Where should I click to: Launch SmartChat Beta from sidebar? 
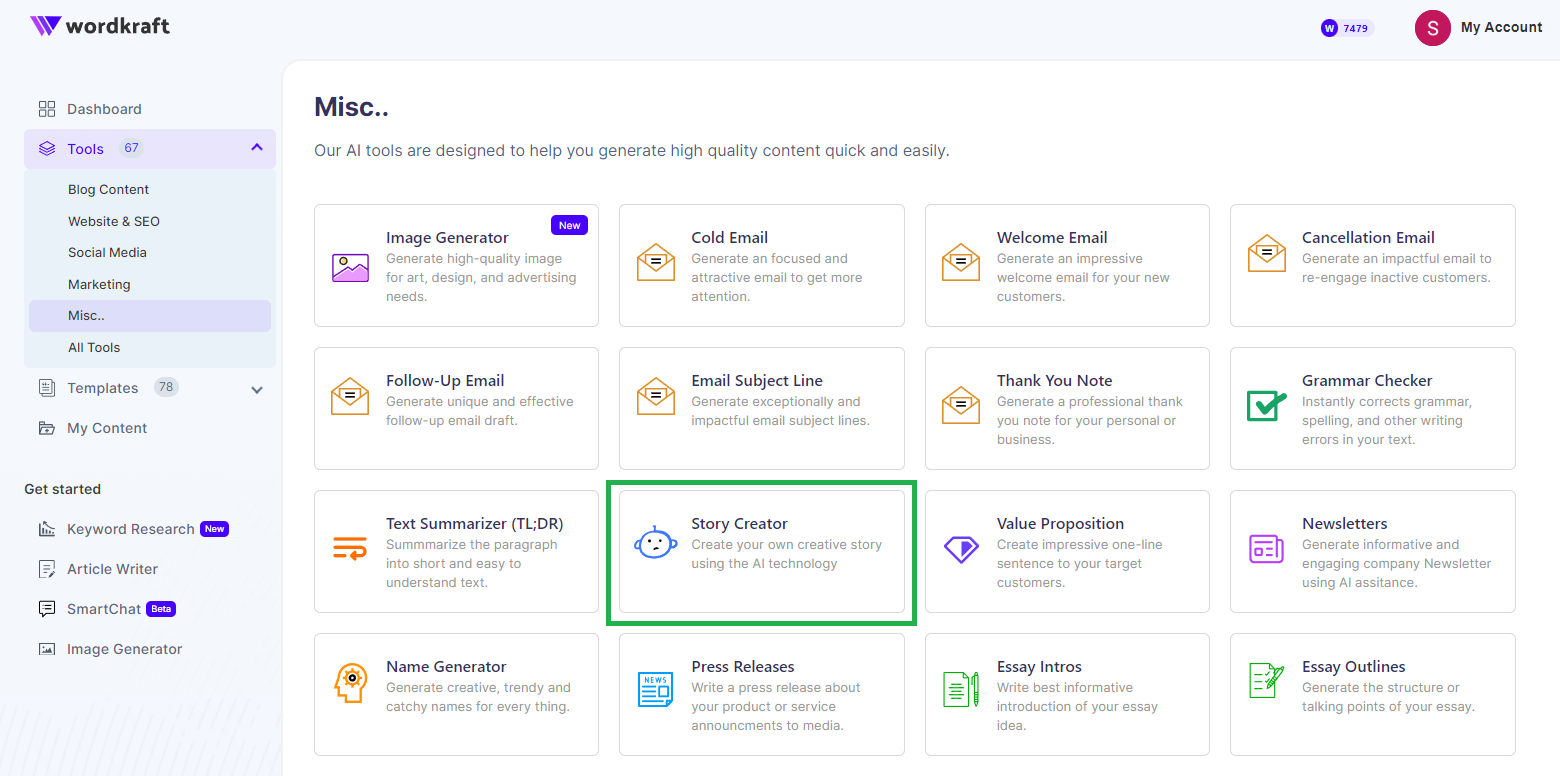pyautogui.click(x=102, y=609)
